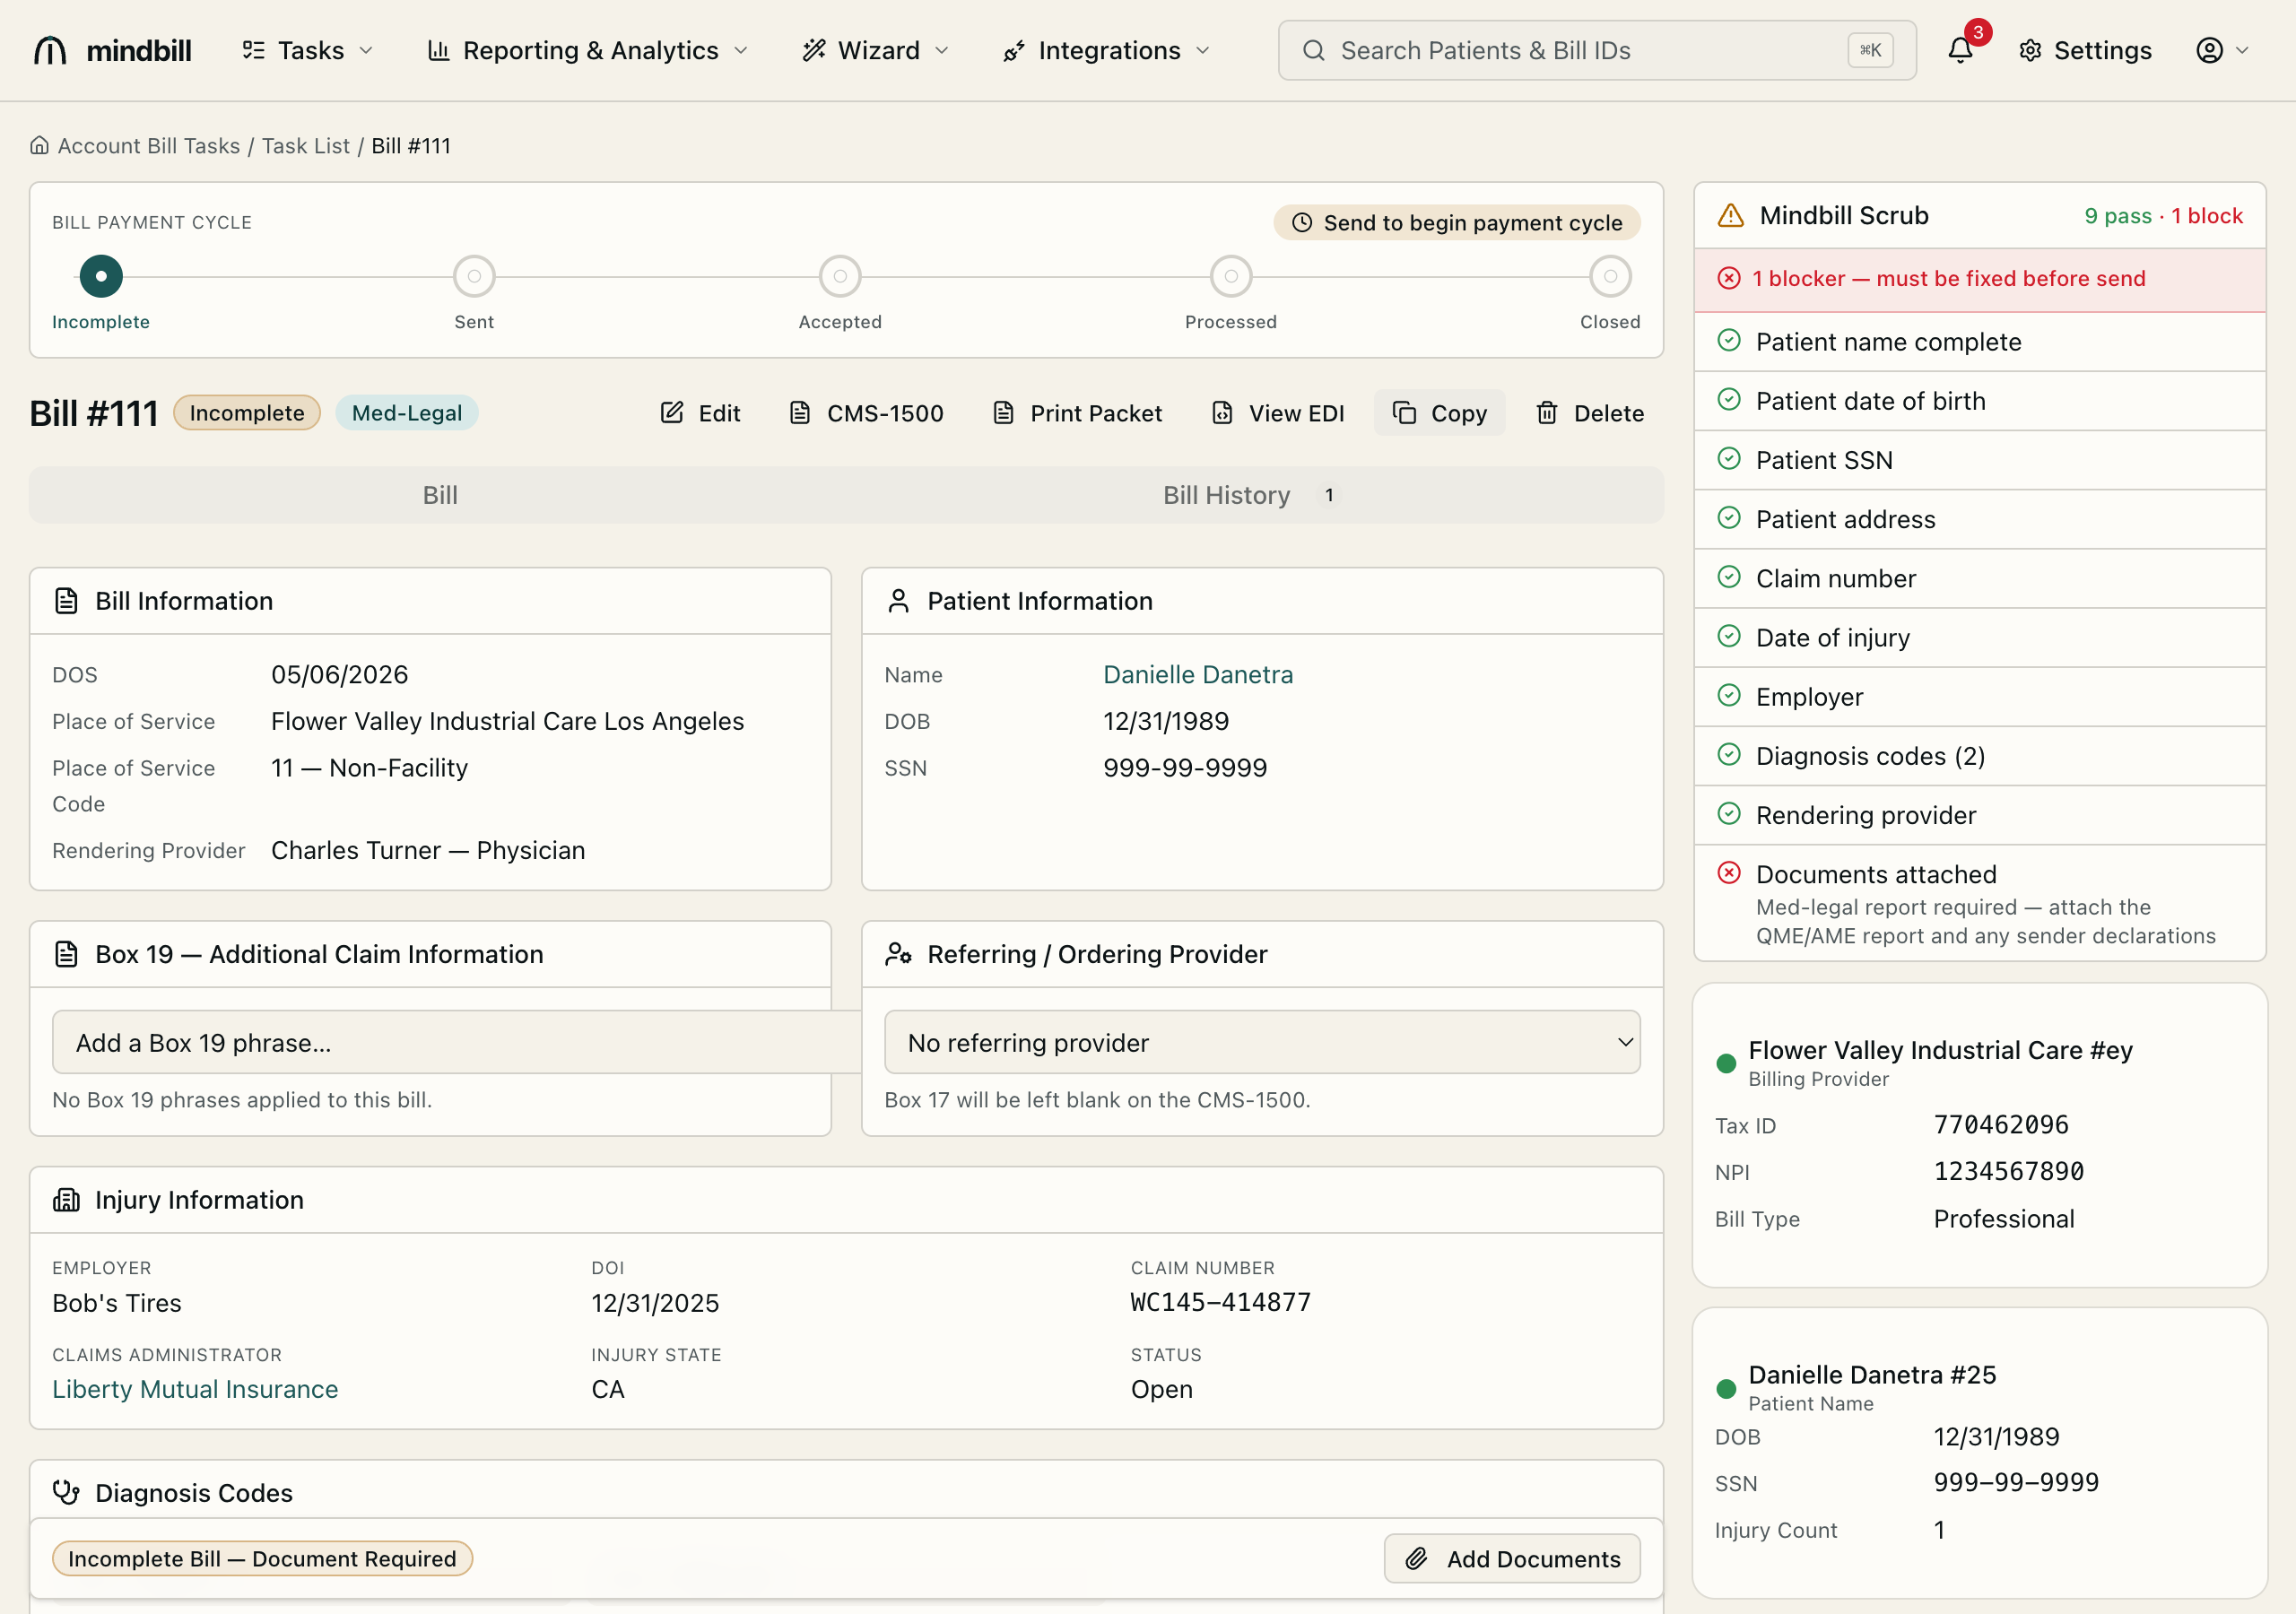This screenshot has height=1614, width=2296.
Task: Click the Bill Information document icon
Action: [66, 600]
